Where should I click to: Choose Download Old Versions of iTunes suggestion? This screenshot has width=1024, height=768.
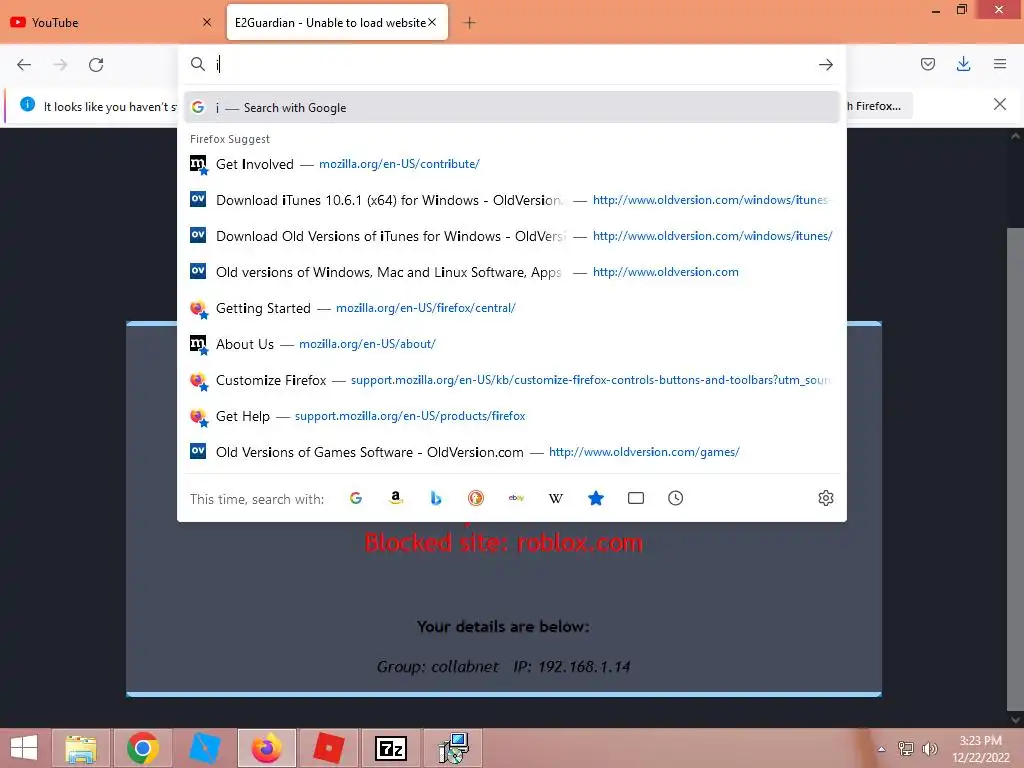[x=511, y=236]
